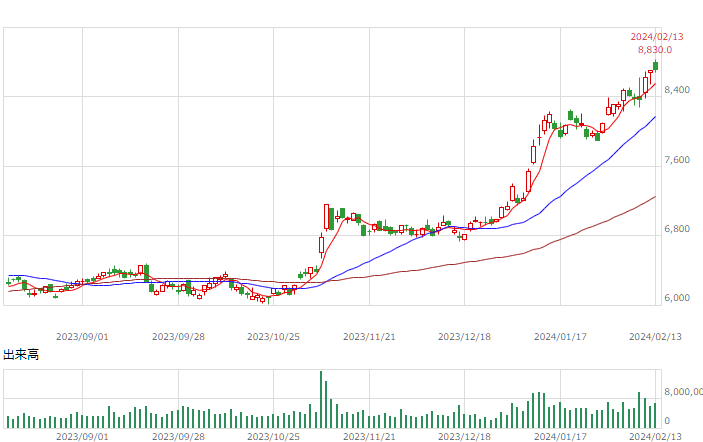This screenshot has width=703, height=442.
Task: Click the 8,000,00 volume axis label
Action: click(683, 392)
